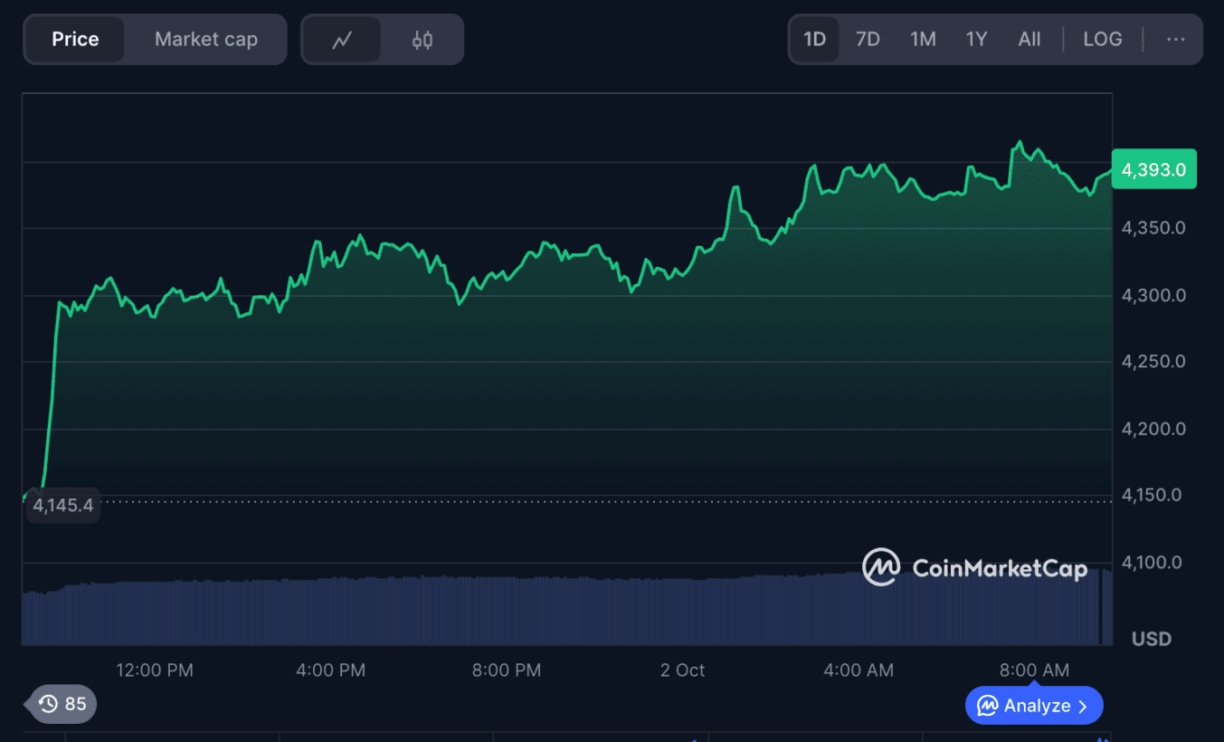
Task: Select the line chart icon
Action: (x=342, y=39)
